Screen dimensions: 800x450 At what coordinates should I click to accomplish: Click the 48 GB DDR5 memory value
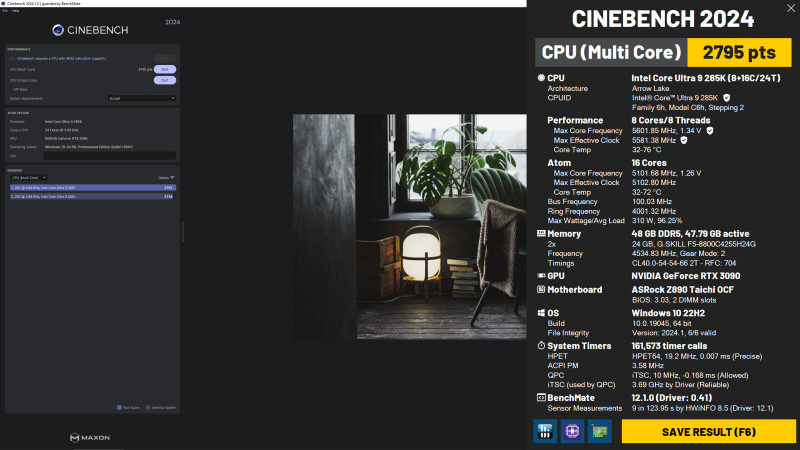point(690,234)
